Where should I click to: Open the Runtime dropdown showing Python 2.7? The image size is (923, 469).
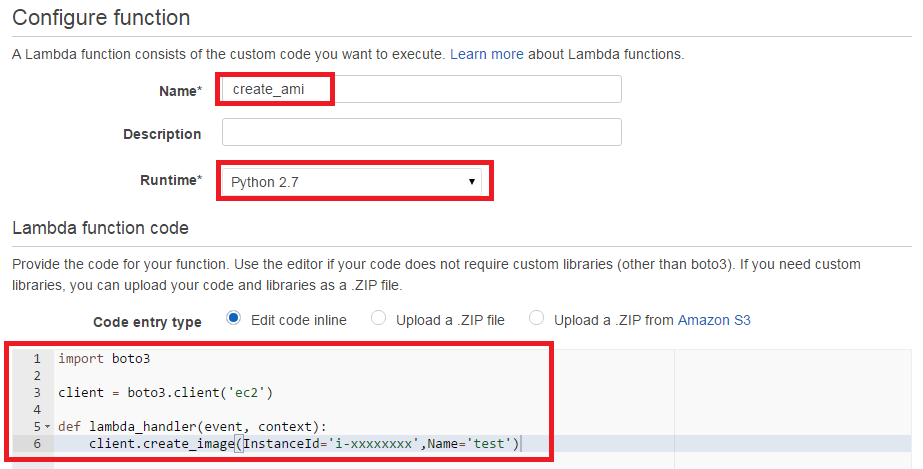click(x=351, y=181)
